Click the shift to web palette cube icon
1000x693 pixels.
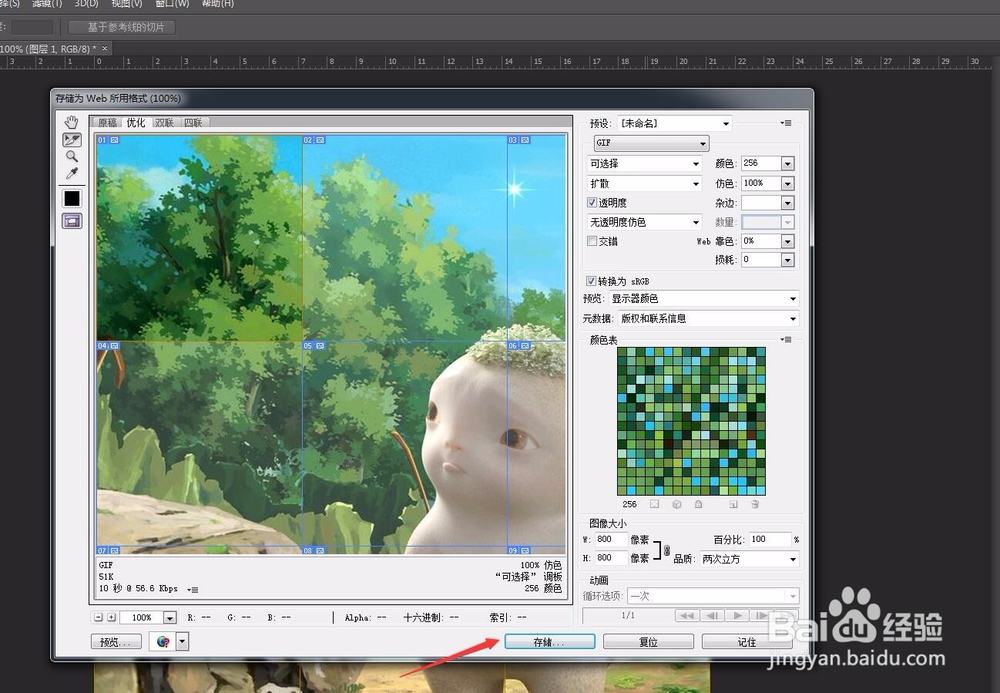677,504
